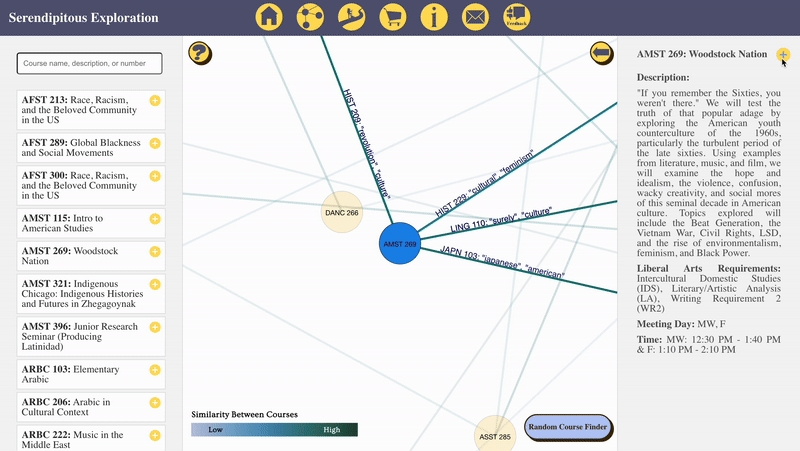Open AFST 300: Race, Racism course entry
This screenshot has width=800, height=451.
pyautogui.click(x=91, y=185)
